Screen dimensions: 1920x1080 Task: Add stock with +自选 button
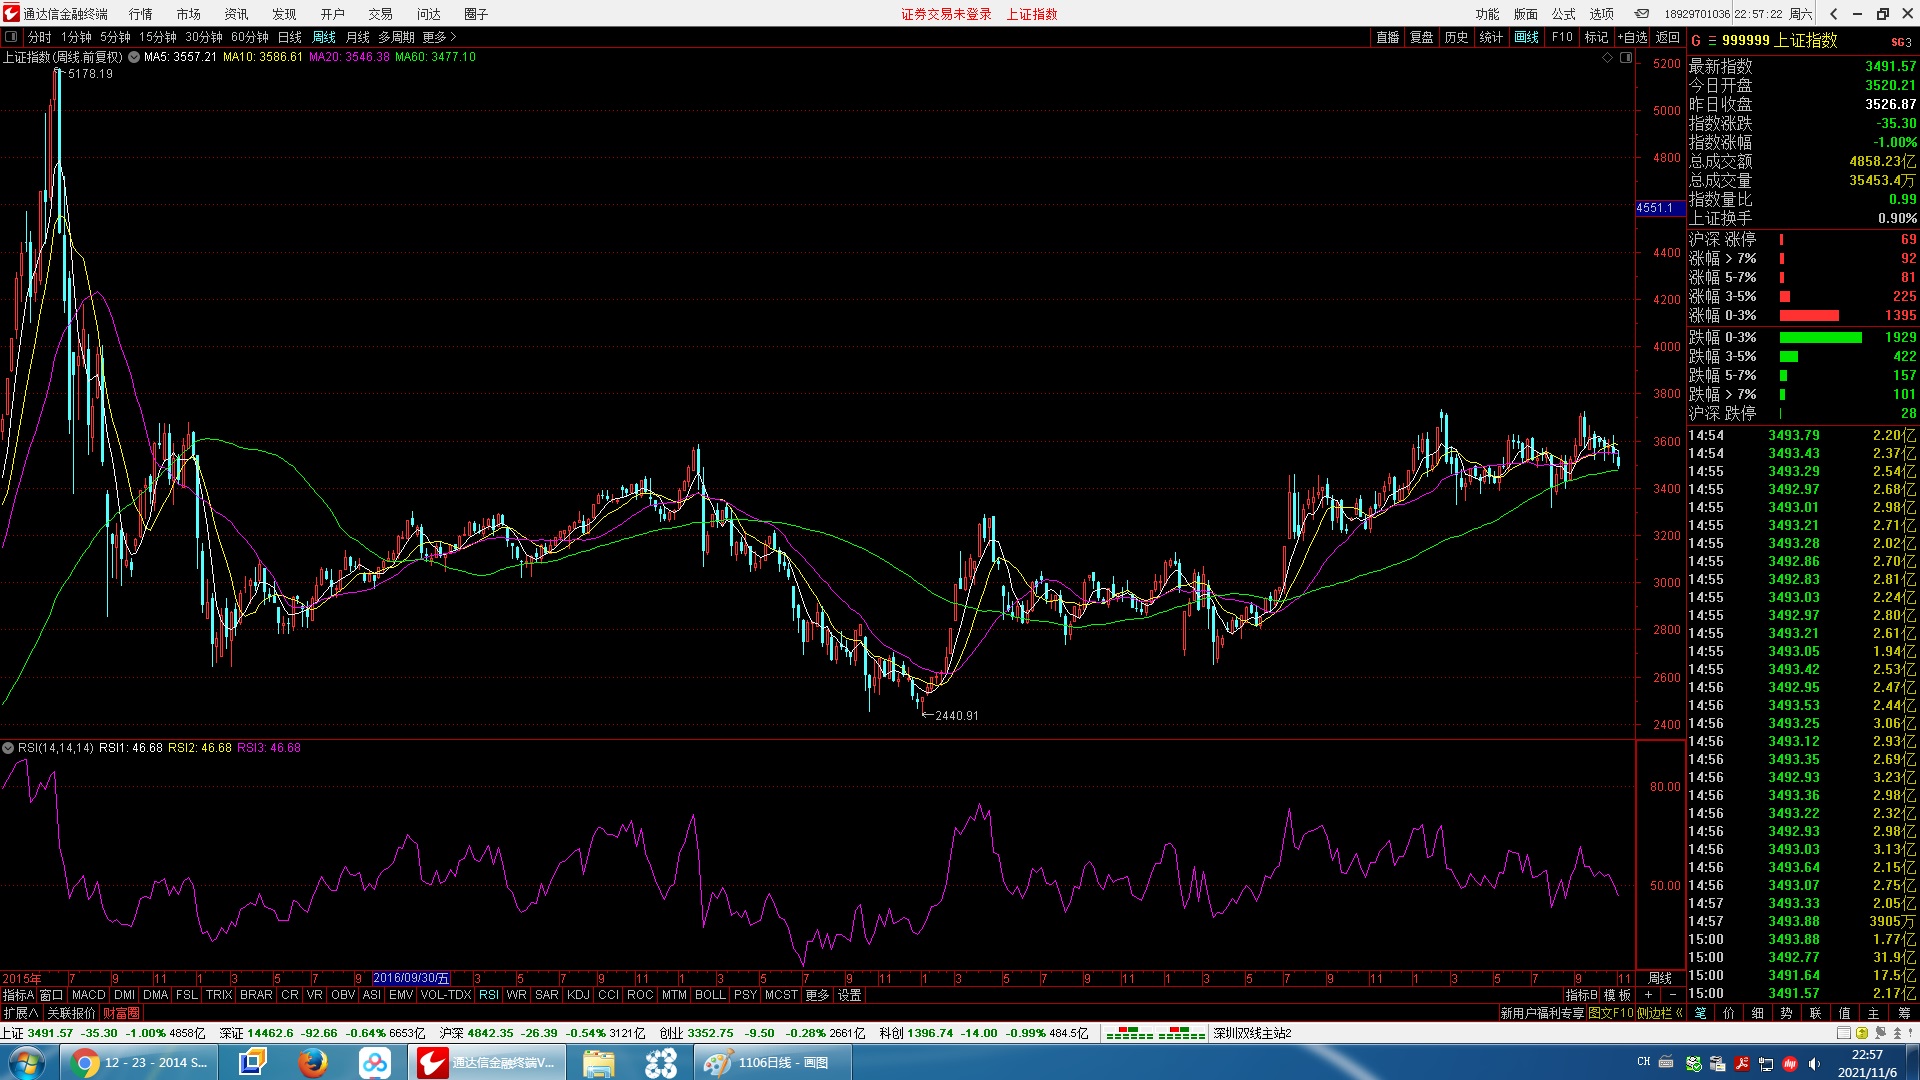pyautogui.click(x=1632, y=37)
